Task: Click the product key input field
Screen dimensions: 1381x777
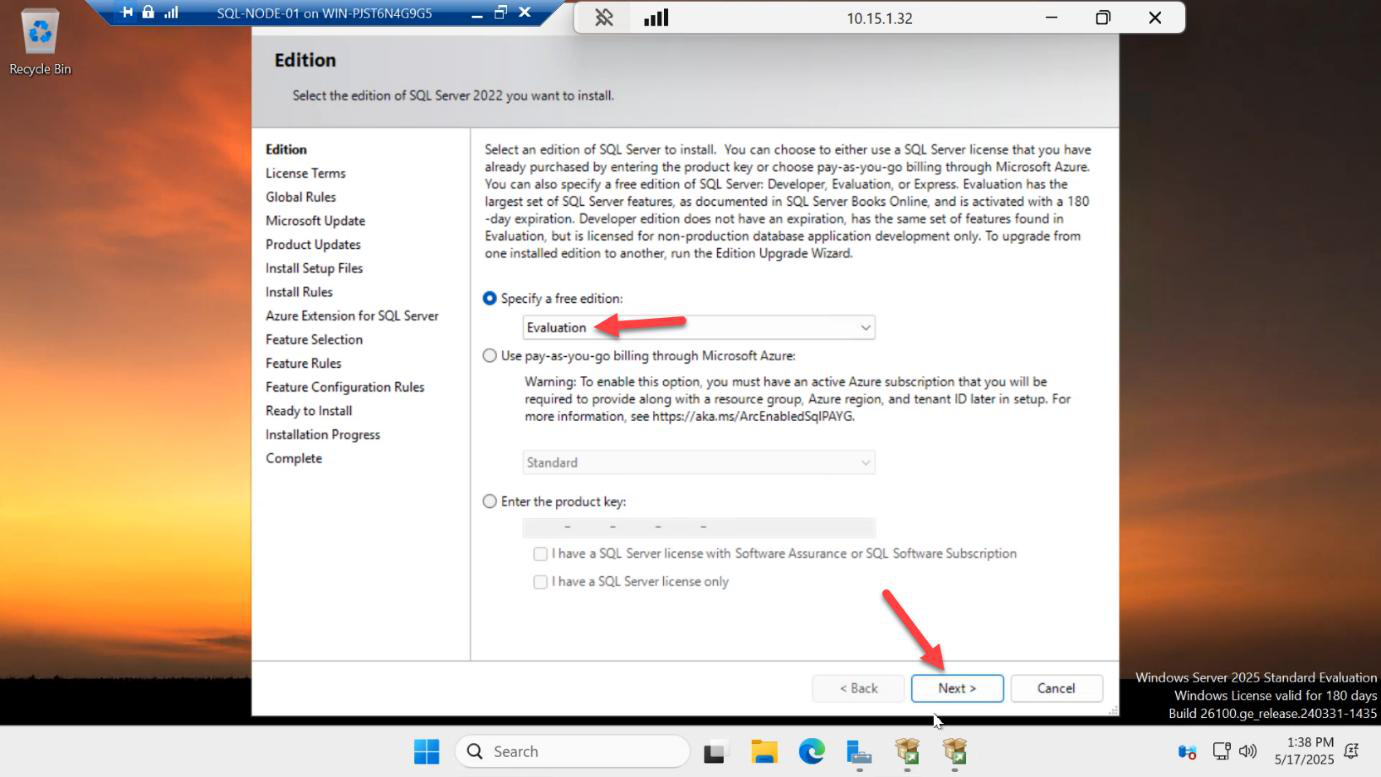Action: pos(699,527)
